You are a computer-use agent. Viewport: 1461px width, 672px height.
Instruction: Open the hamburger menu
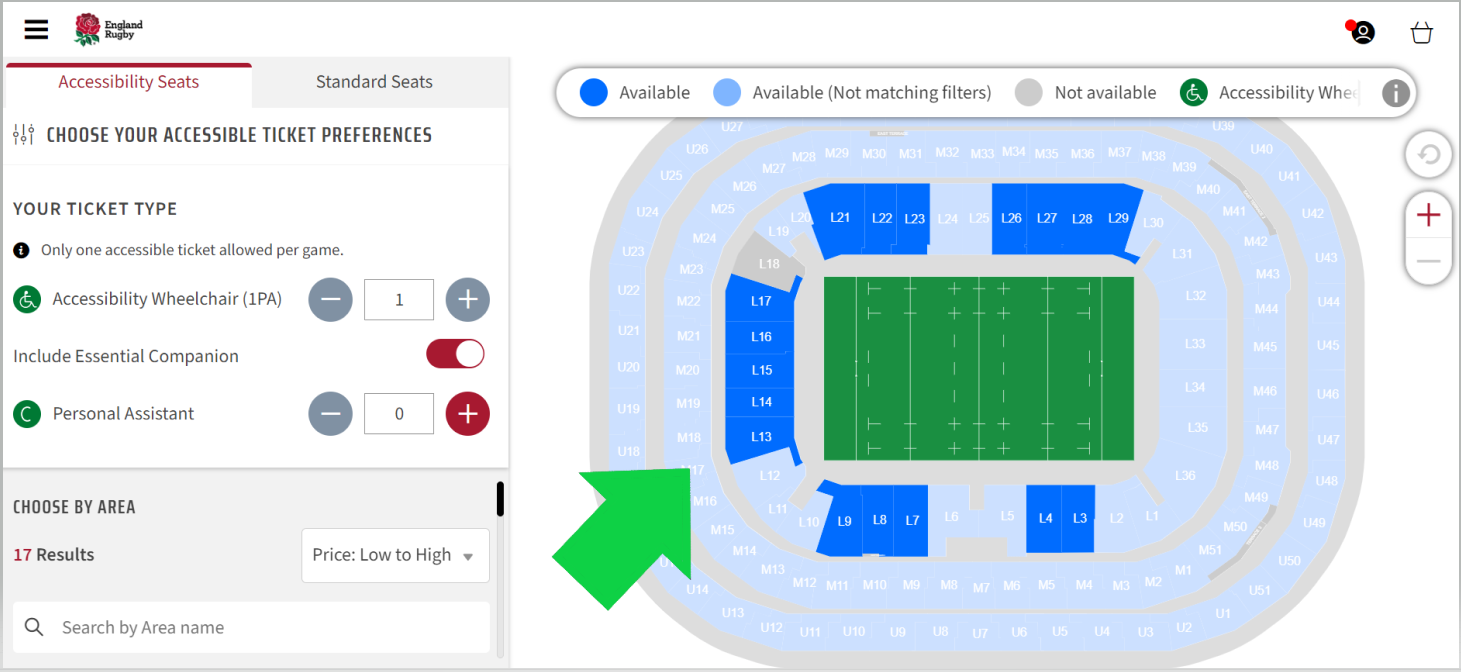(x=36, y=30)
